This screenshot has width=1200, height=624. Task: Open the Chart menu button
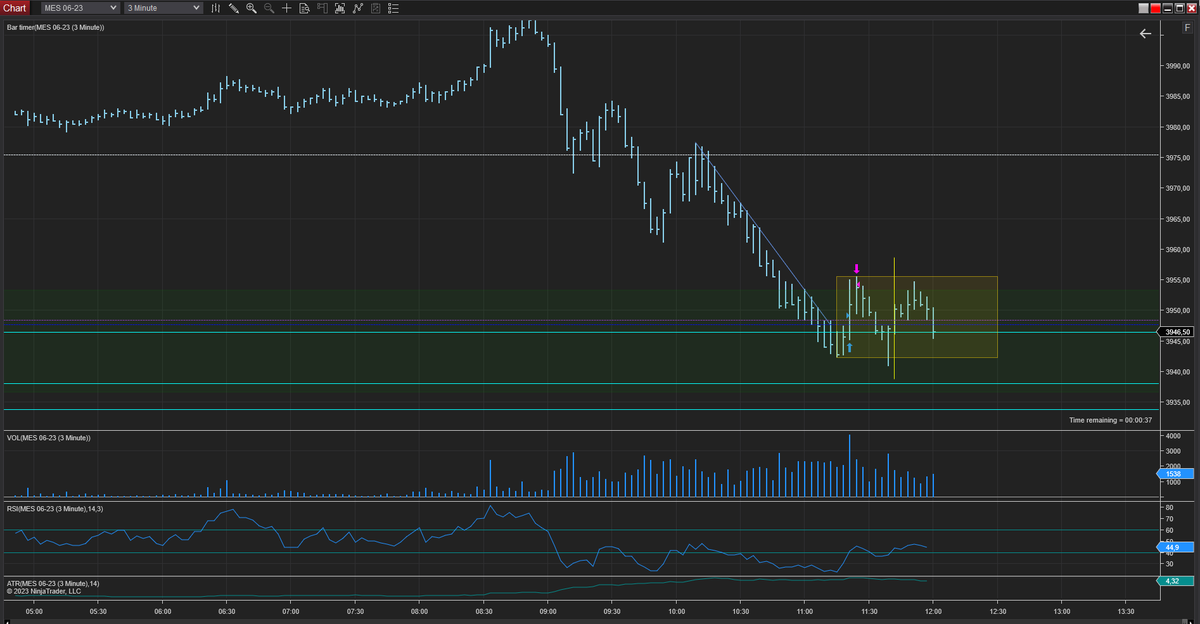14,8
